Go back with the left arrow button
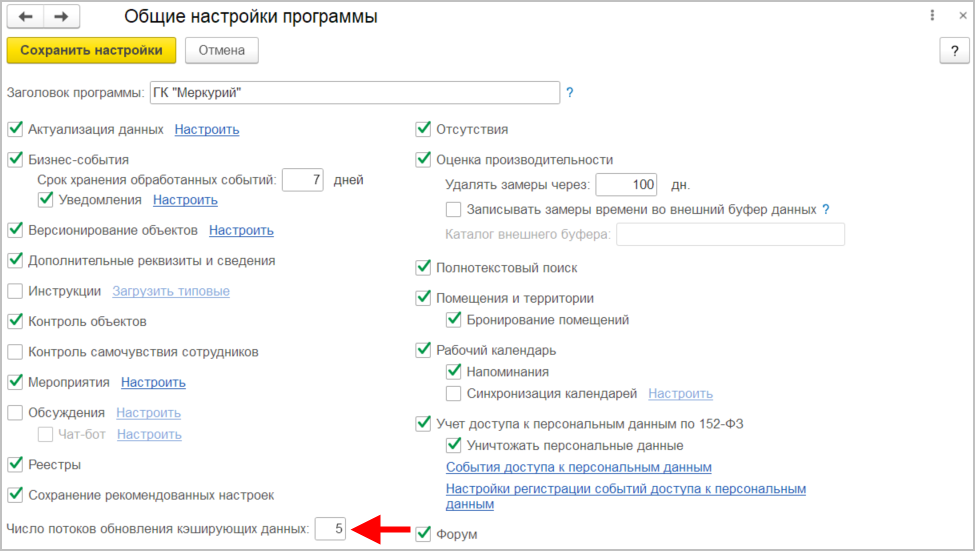Viewport: 975px width, 551px height. (26, 17)
